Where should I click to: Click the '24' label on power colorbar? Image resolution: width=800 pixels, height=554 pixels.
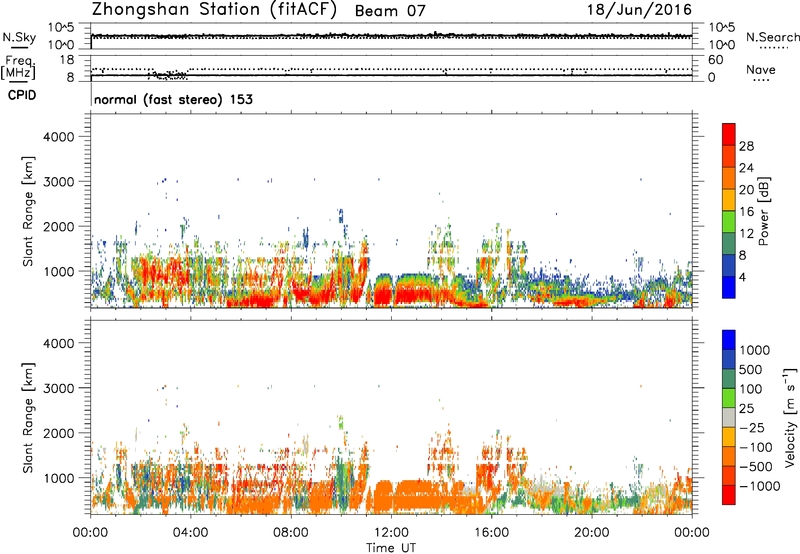click(x=746, y=168)
